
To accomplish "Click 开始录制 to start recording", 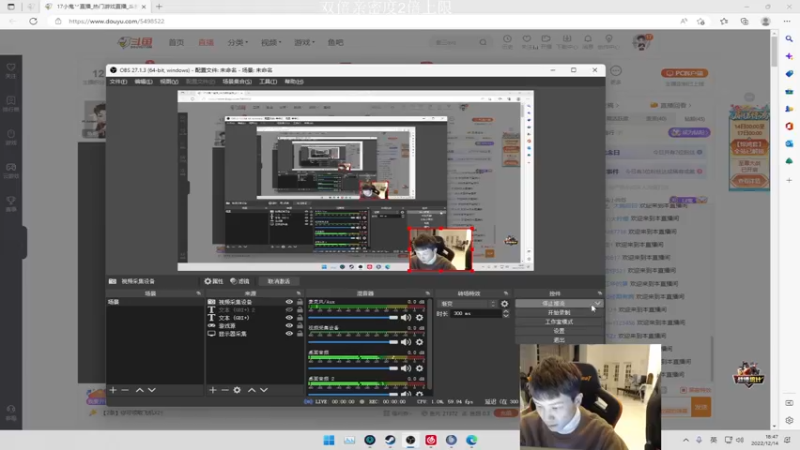I will pos(559,313).
